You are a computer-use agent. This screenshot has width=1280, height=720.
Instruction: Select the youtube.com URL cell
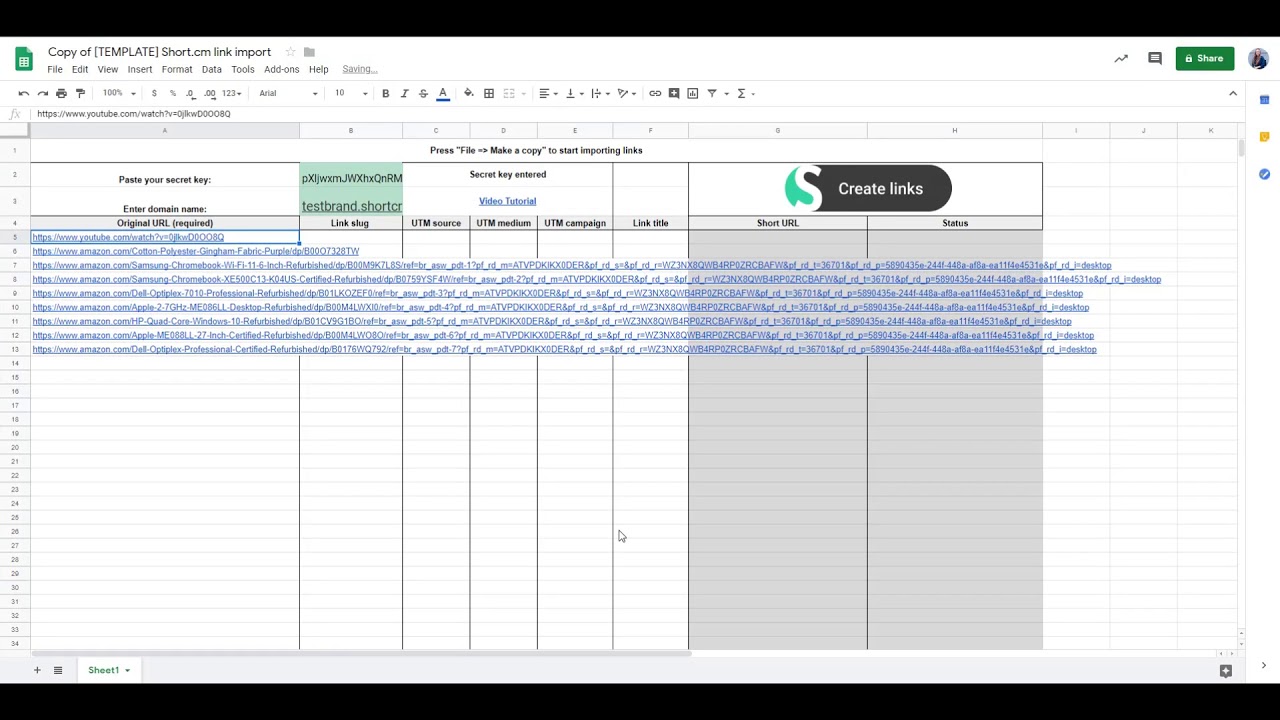click(x=165, y=237)
